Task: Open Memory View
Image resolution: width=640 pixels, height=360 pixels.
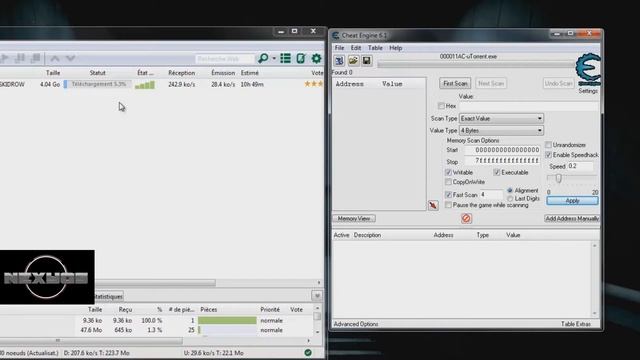Action: click(354, 218)
